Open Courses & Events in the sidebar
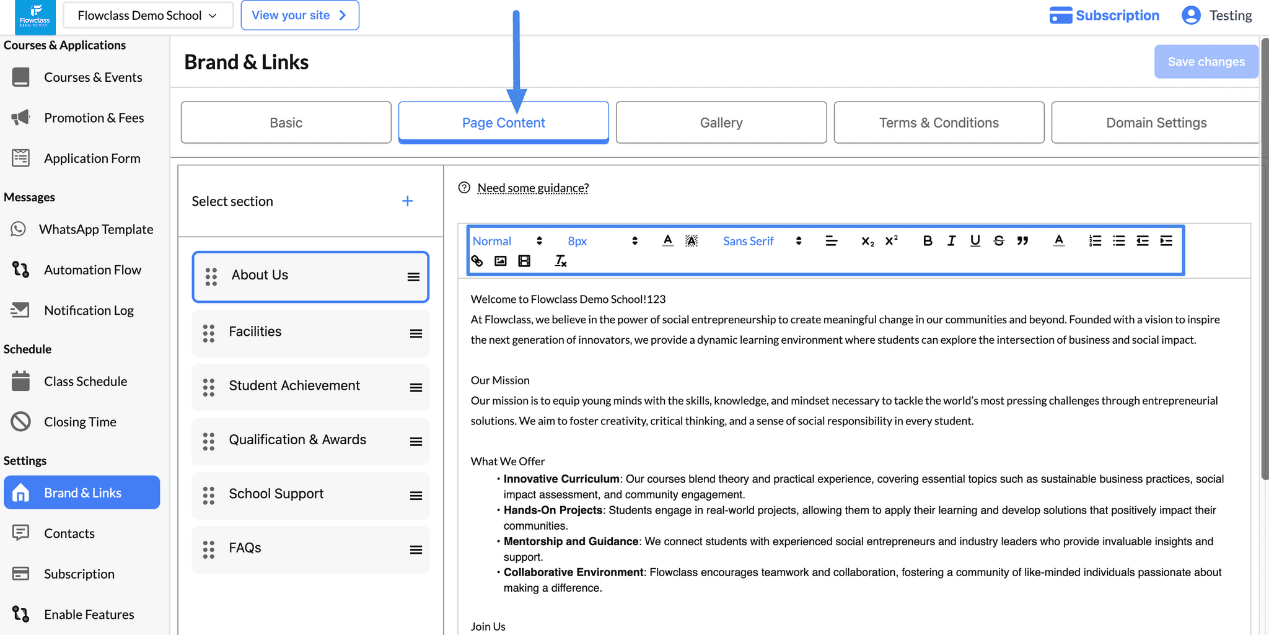The height and width of the screenshot is (635, 1269). pos(80,77)
